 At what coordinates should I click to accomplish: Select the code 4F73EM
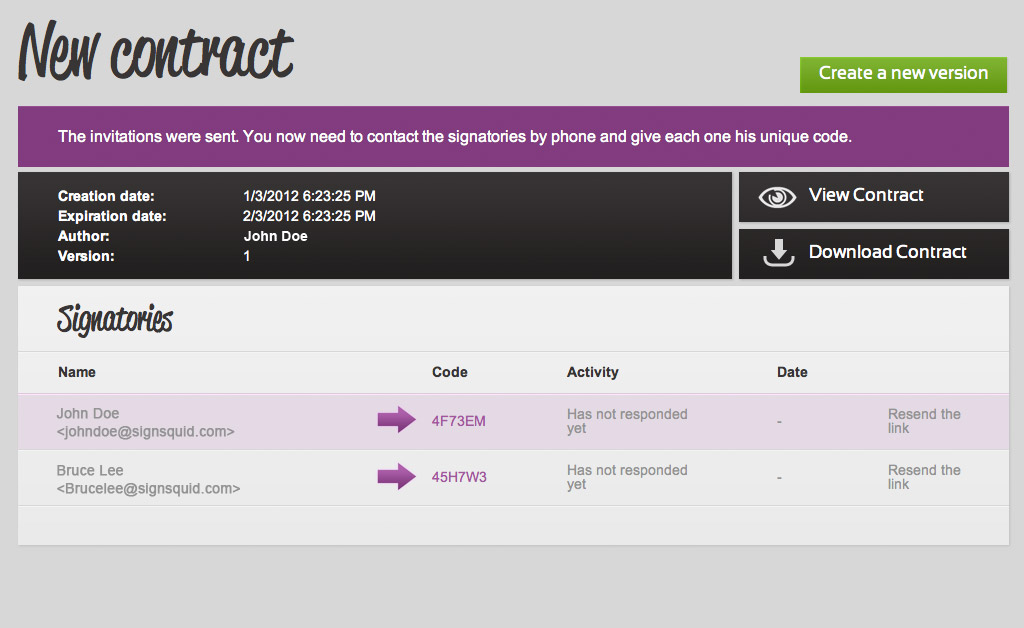coord(458,421)
